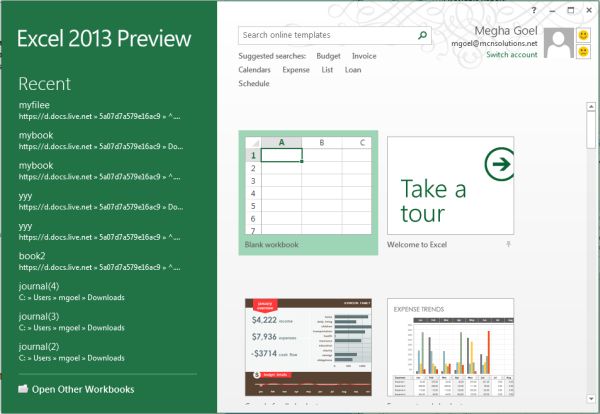
Task: Click the mgoel@mcnsolutions.net email text
Action: click(494, 44)
